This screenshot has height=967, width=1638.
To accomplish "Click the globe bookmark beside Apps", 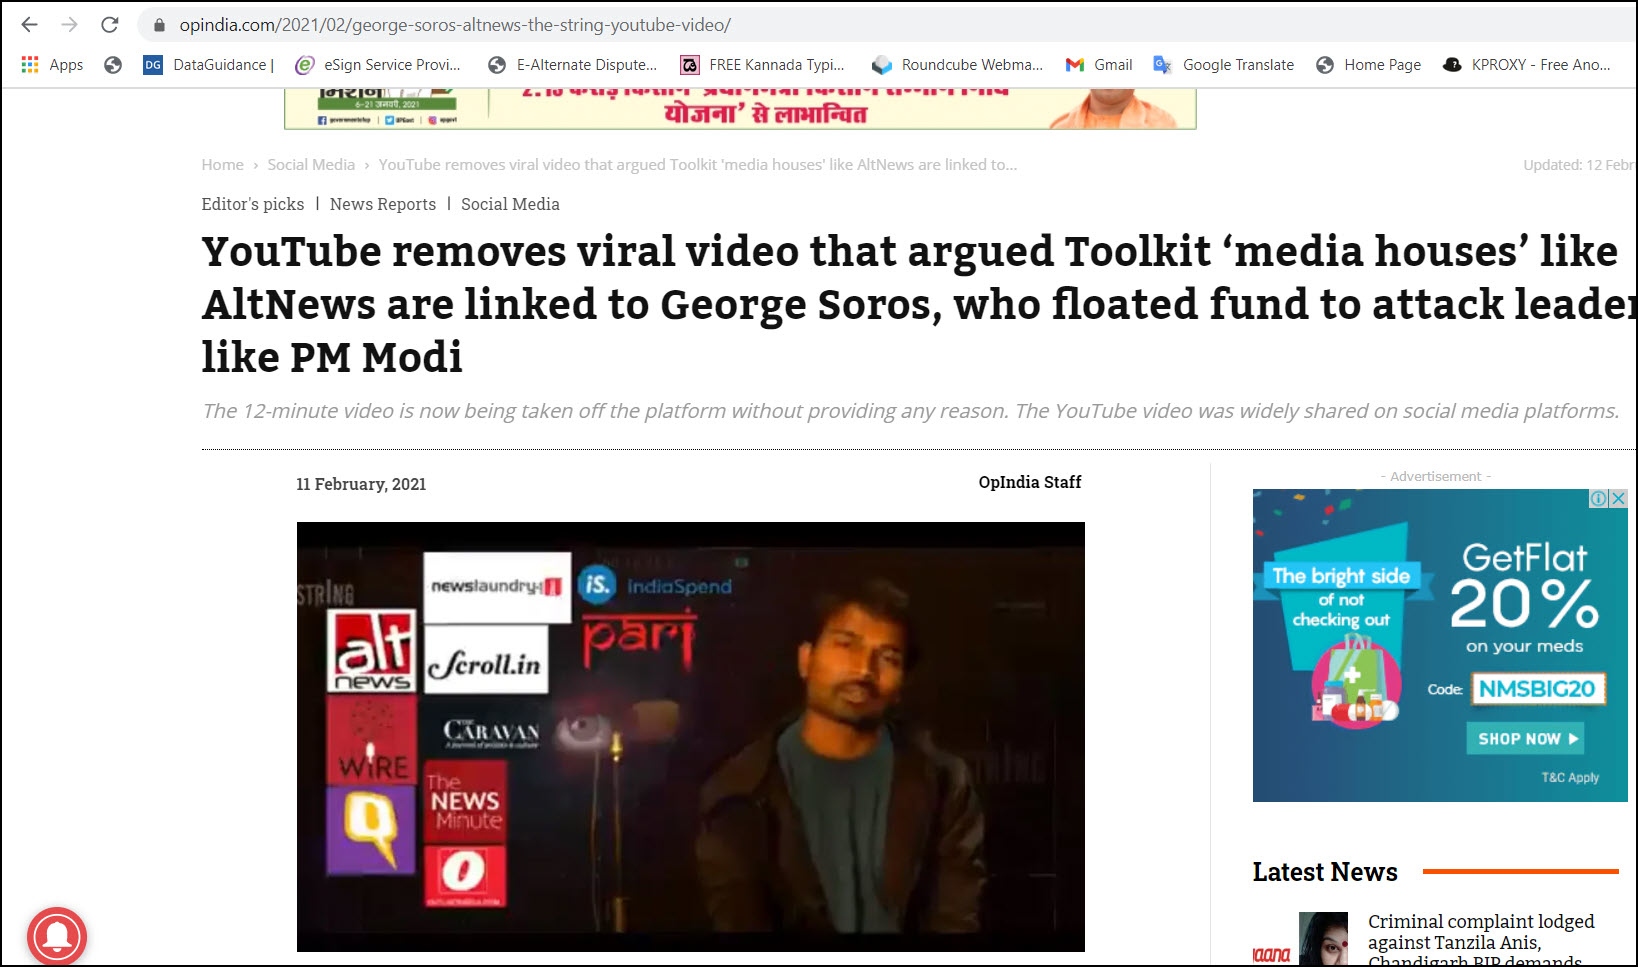I will [x=113, y=65].
